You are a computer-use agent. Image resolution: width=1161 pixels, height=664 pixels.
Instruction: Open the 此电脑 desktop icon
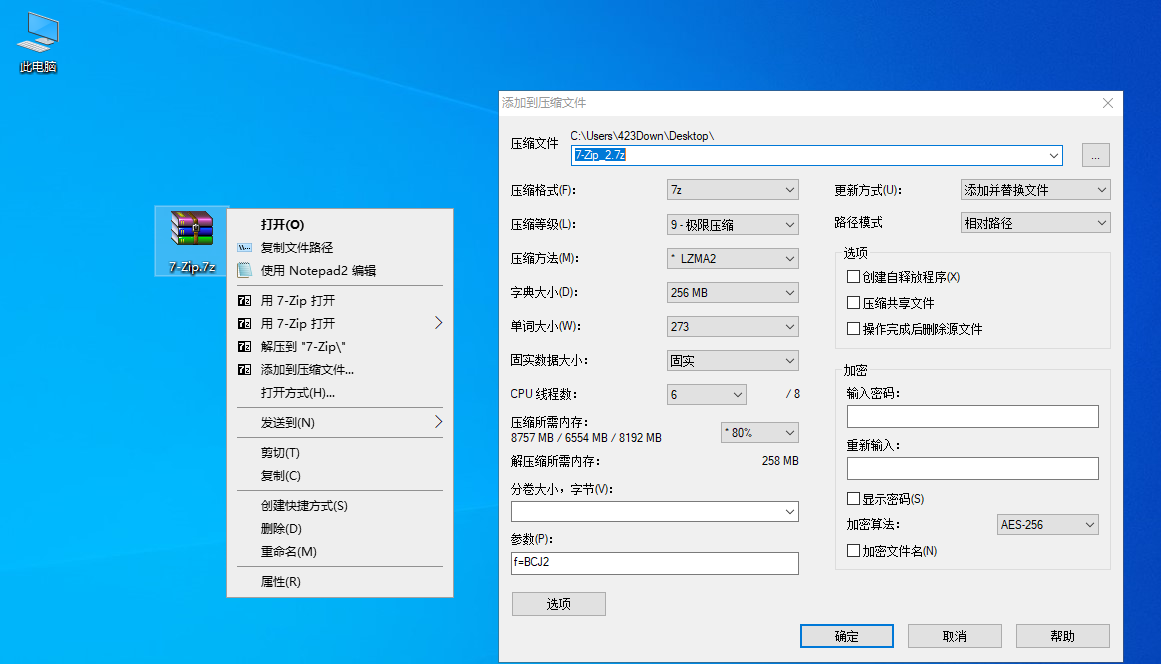pyautogui.click(x=38, y=40)
